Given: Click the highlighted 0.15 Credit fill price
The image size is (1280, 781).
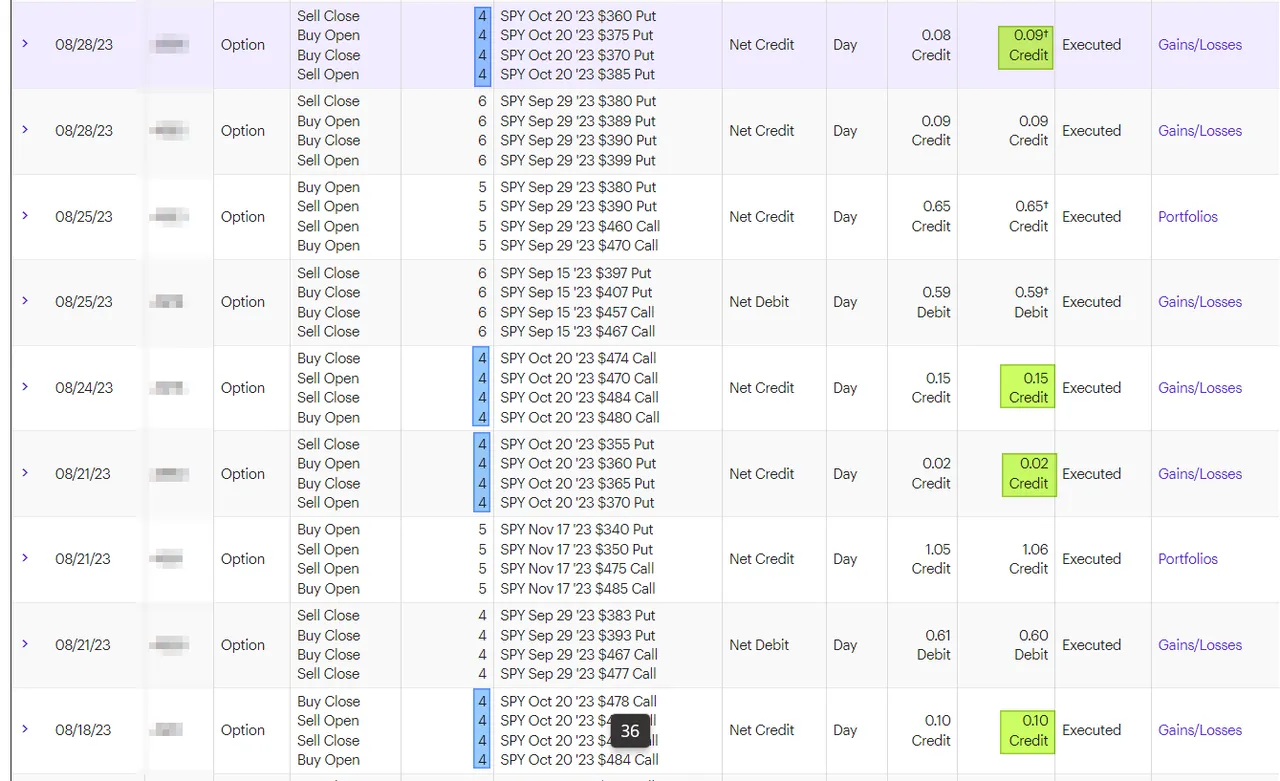Looking at the screenshot, I should click(1027, 388).
